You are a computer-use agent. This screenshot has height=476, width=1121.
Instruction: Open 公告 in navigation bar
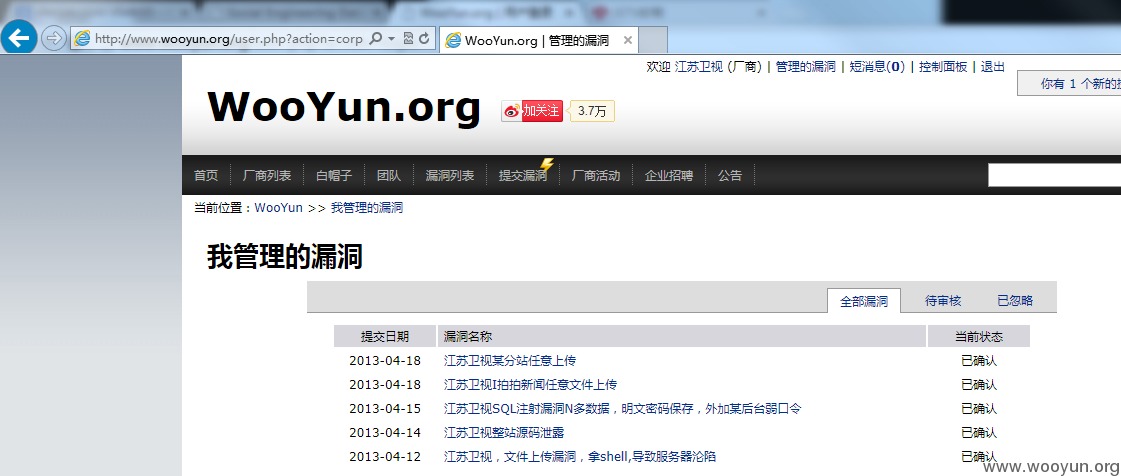730,175
